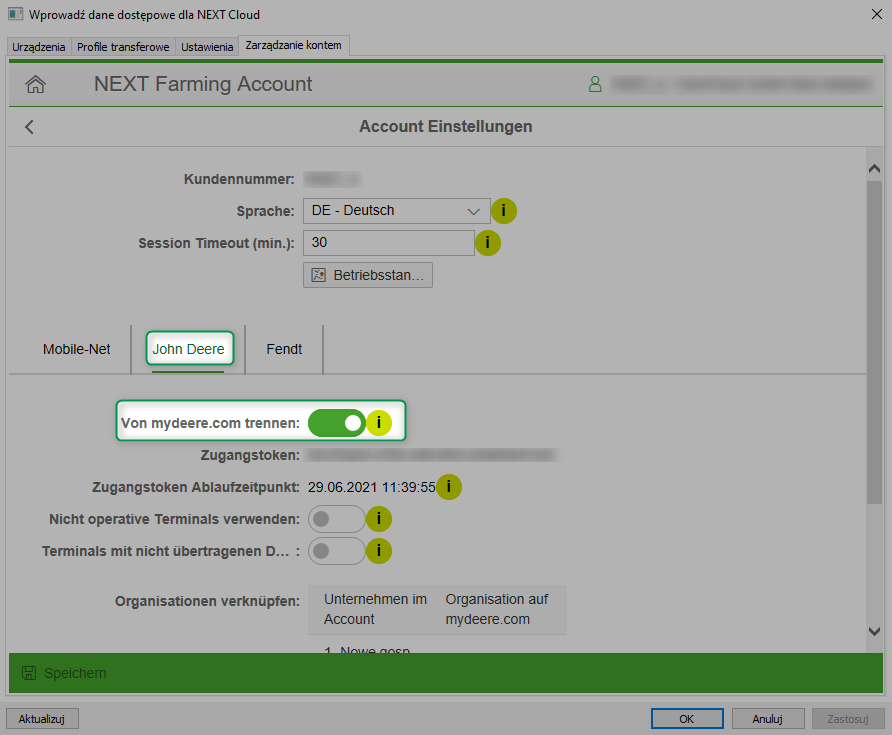
Task: Show info for Von mydeere.com trennen
Action: pos(379,423)
